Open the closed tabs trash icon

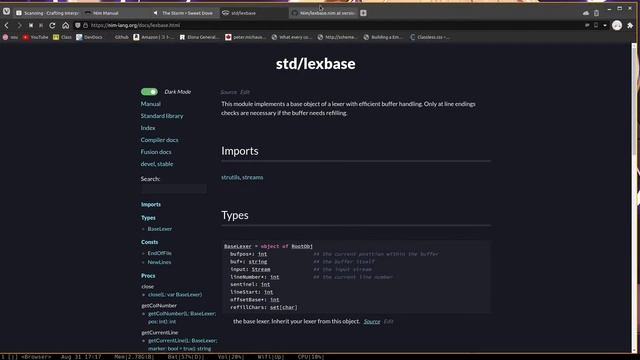pos(596,13)
